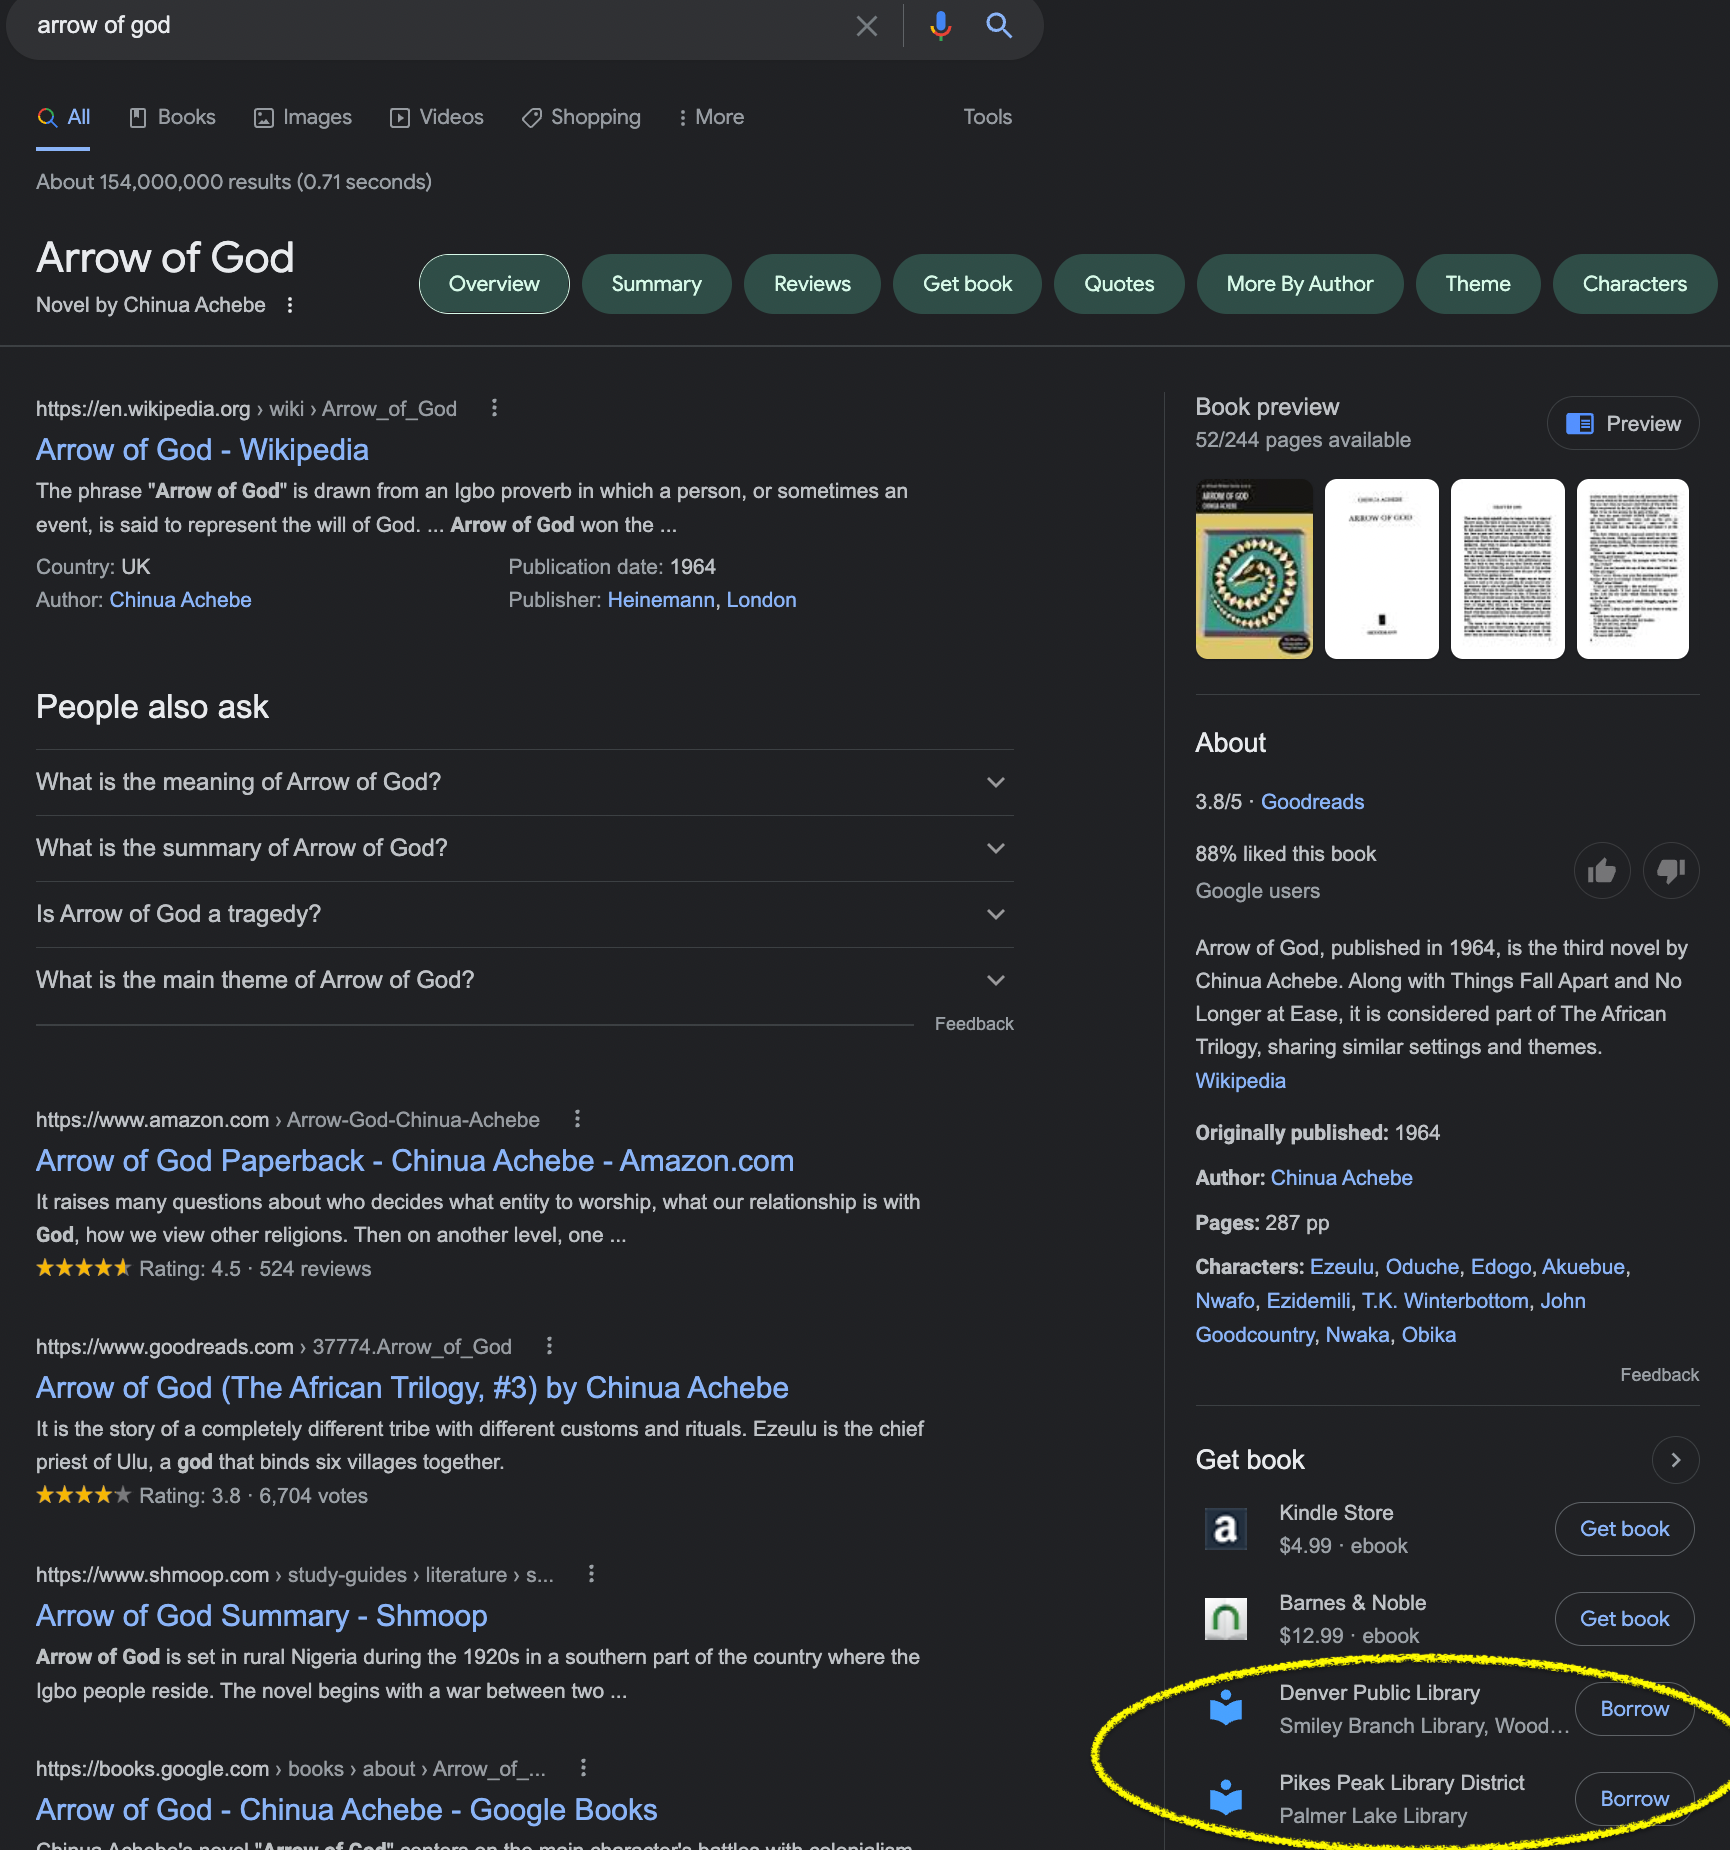The width and height of the screenshot is (1730, 1850).
Task: Open the Wikipedia link below About description
Action: (x=1240, y=1081)
